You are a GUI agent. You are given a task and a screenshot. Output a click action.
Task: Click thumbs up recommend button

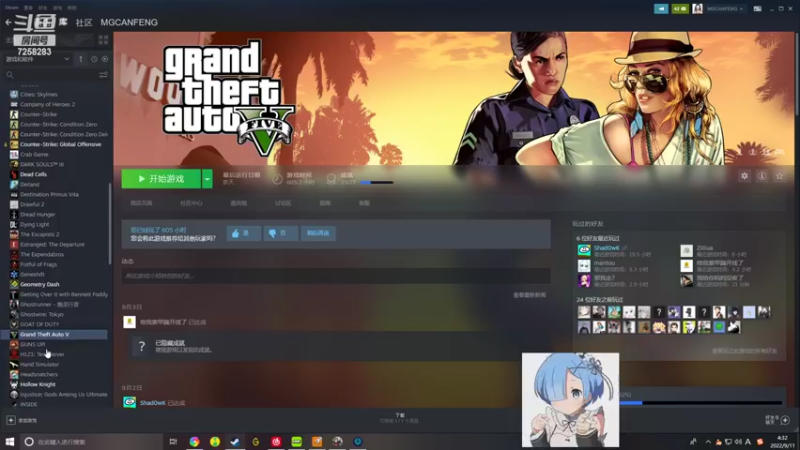tap(243, 233)
